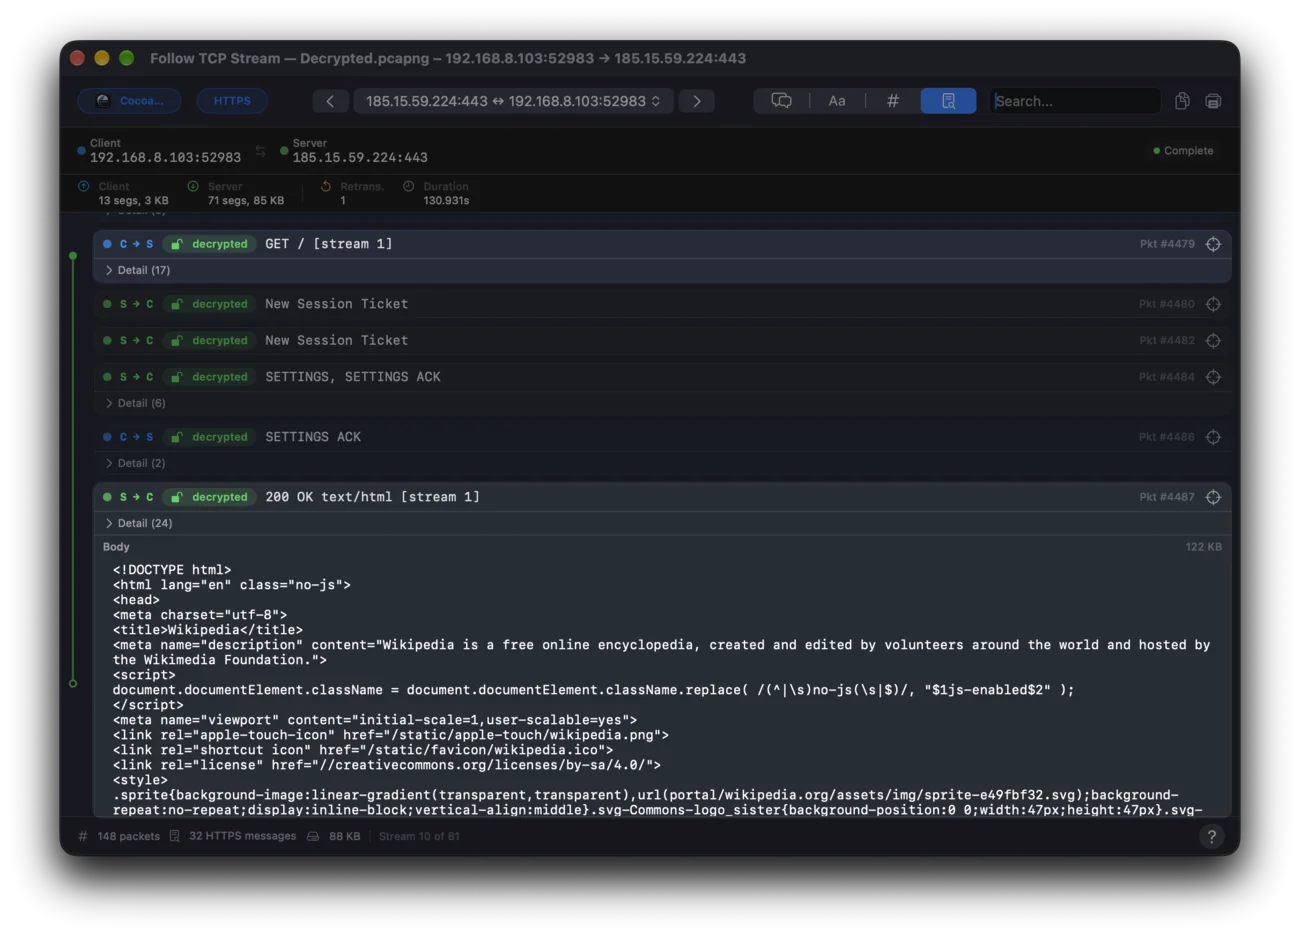Viewport: 1300px width, 935px height.
Task: Select the C→S SETTINGS ACK message, Pkt #4486
Action: pos(662,437)
